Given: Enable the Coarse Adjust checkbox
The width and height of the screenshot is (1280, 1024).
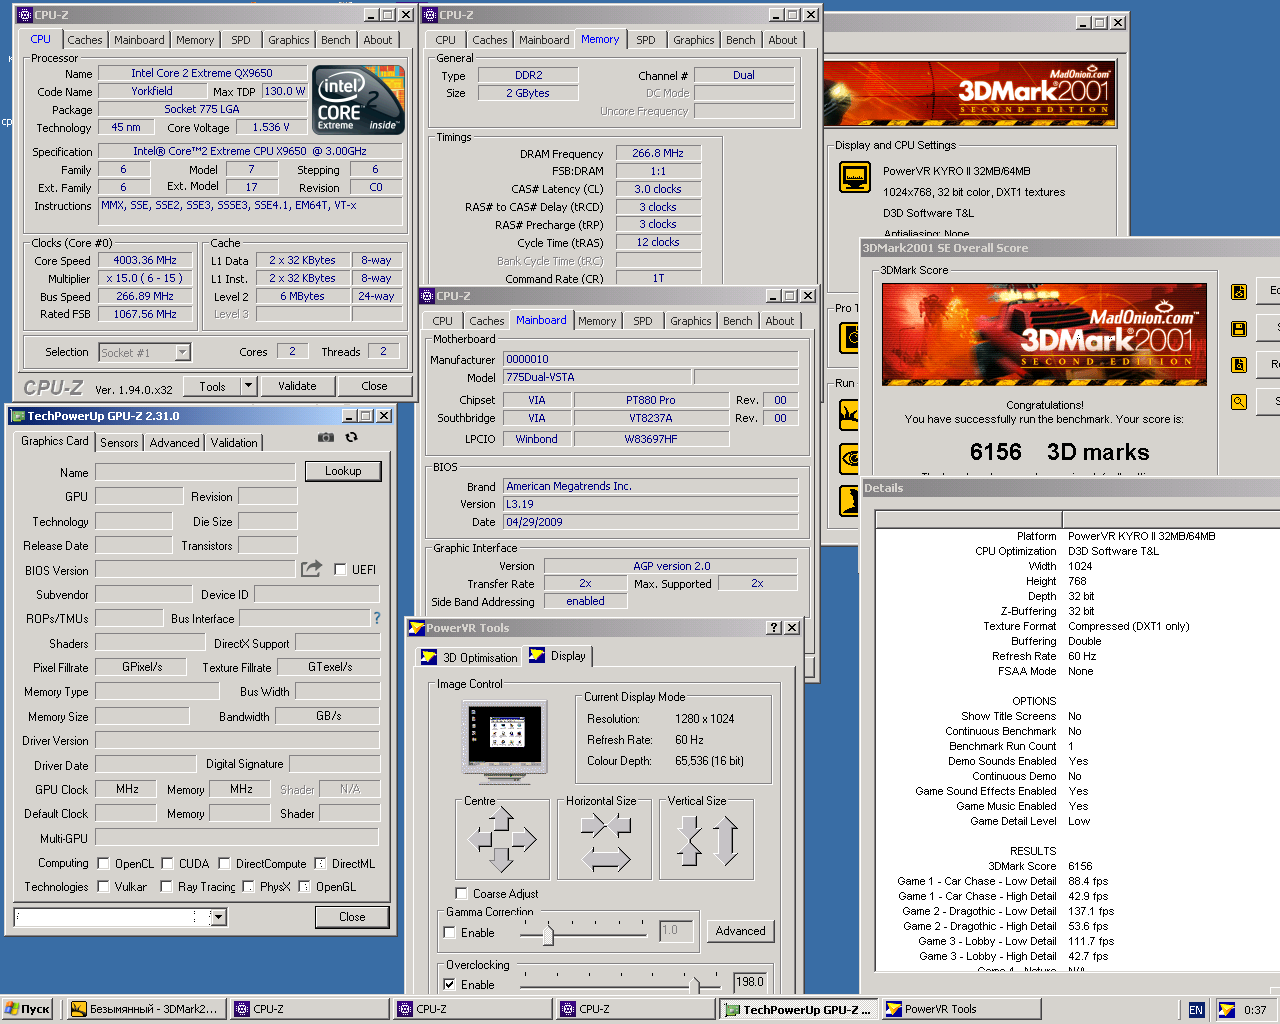Looking at the screenshot, I should pos(461,894).
